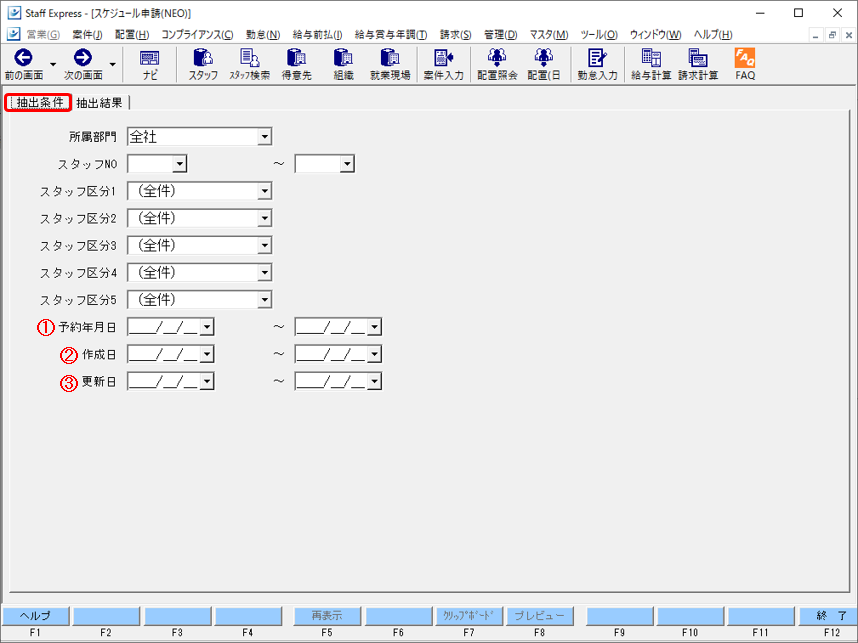The height and width of the screenshot is (643, 858).
Task: Restore the inner child window
Action: [832, 35]
